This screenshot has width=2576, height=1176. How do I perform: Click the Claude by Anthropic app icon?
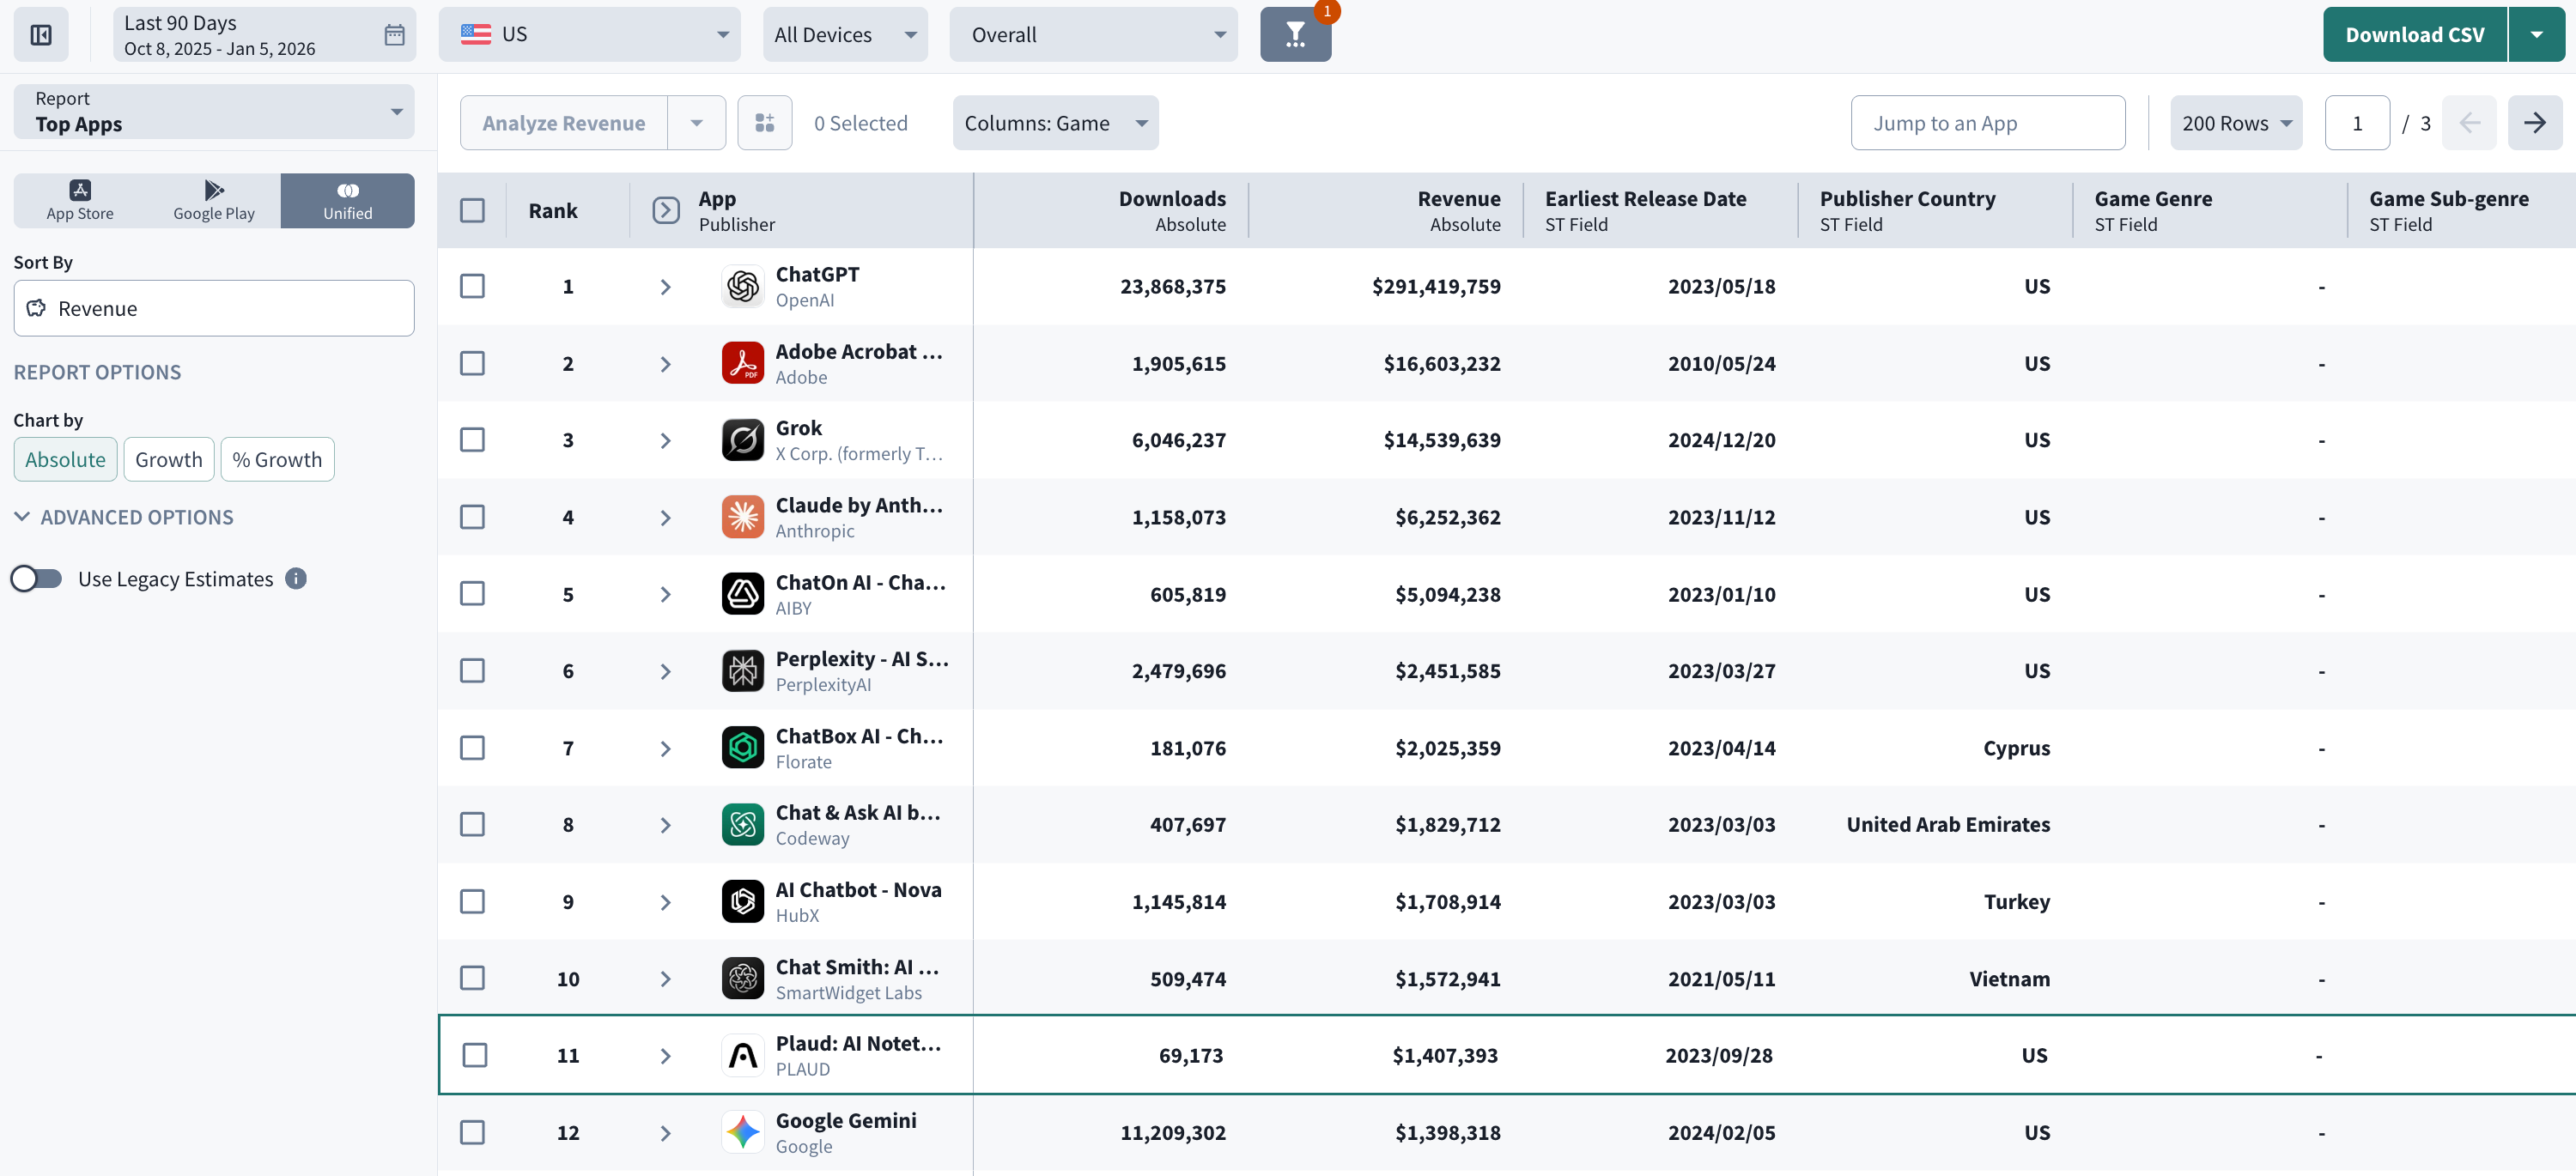point(742,517)
